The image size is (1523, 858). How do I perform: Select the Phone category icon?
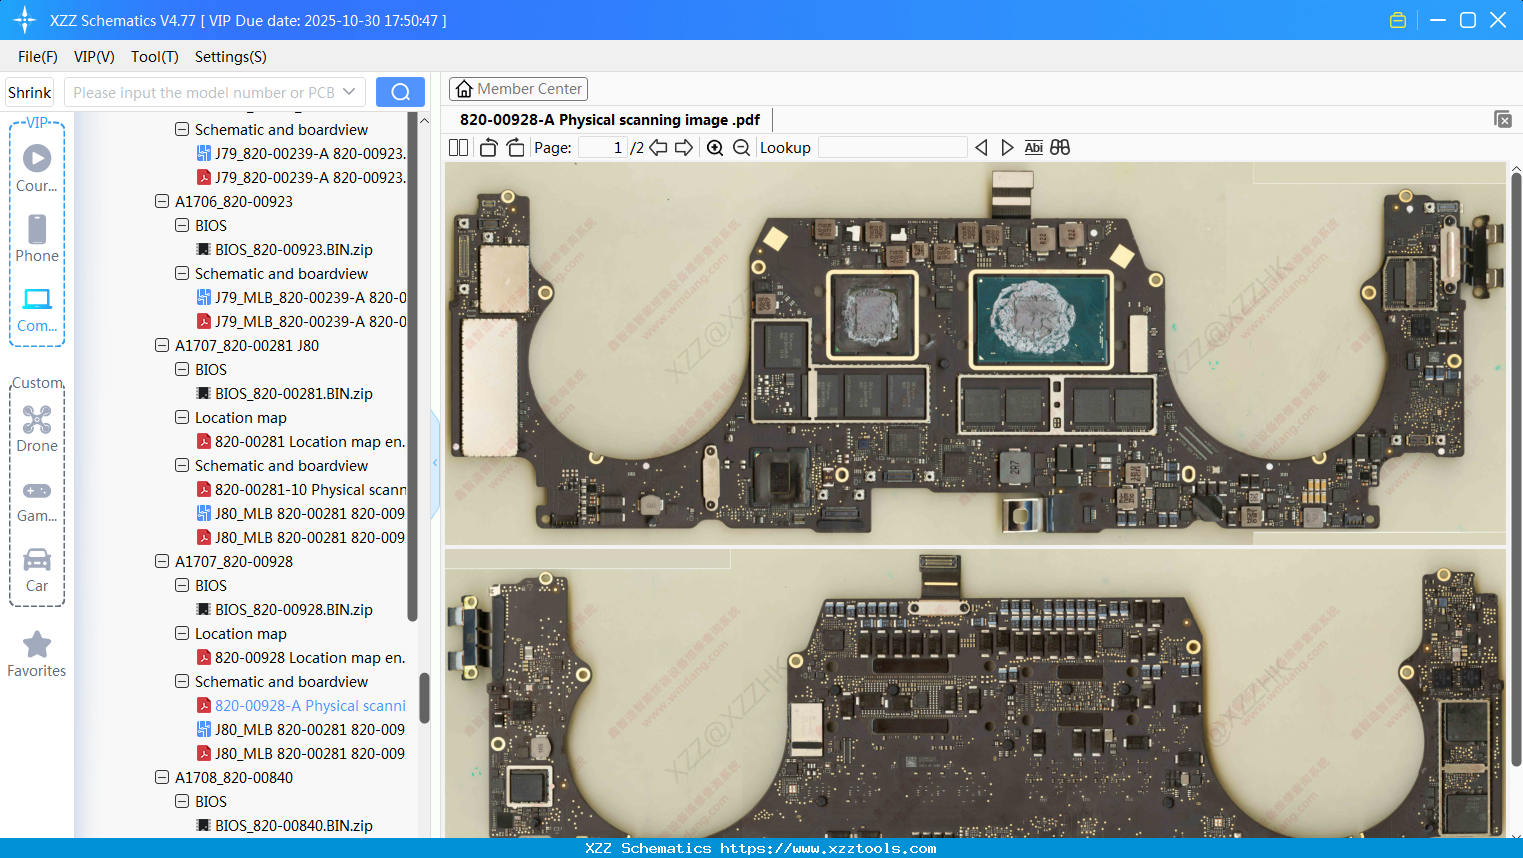(37, 238)
